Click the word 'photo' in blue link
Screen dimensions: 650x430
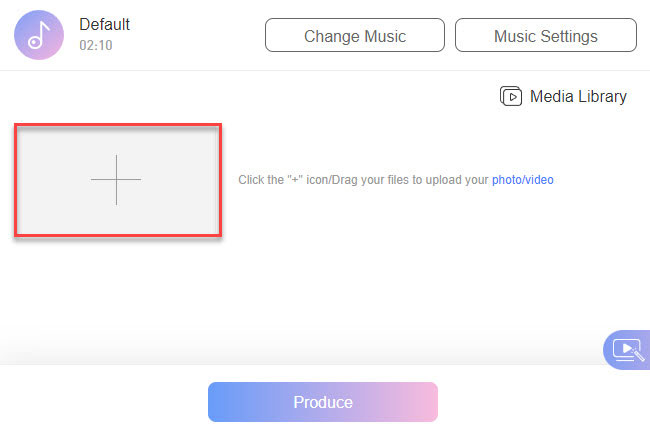pyautogui.click(x=505, y=180)
